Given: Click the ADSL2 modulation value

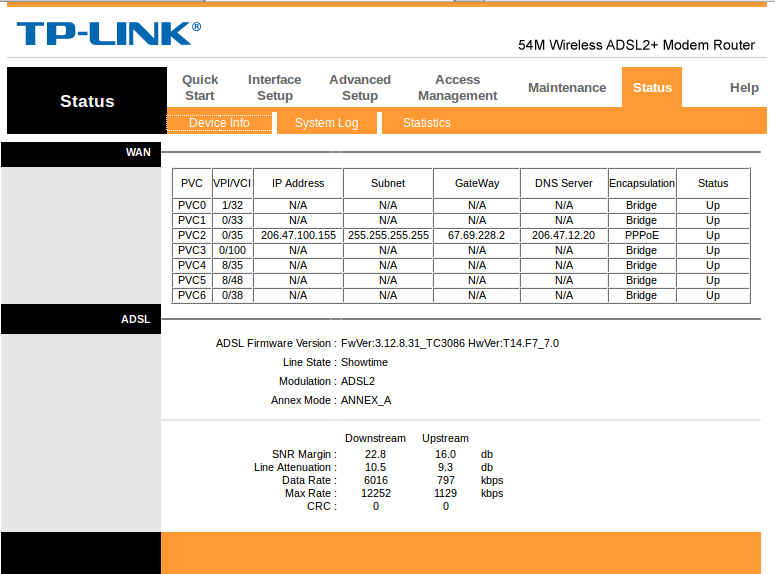Looking at the screenshot, I should coord(358,381).
